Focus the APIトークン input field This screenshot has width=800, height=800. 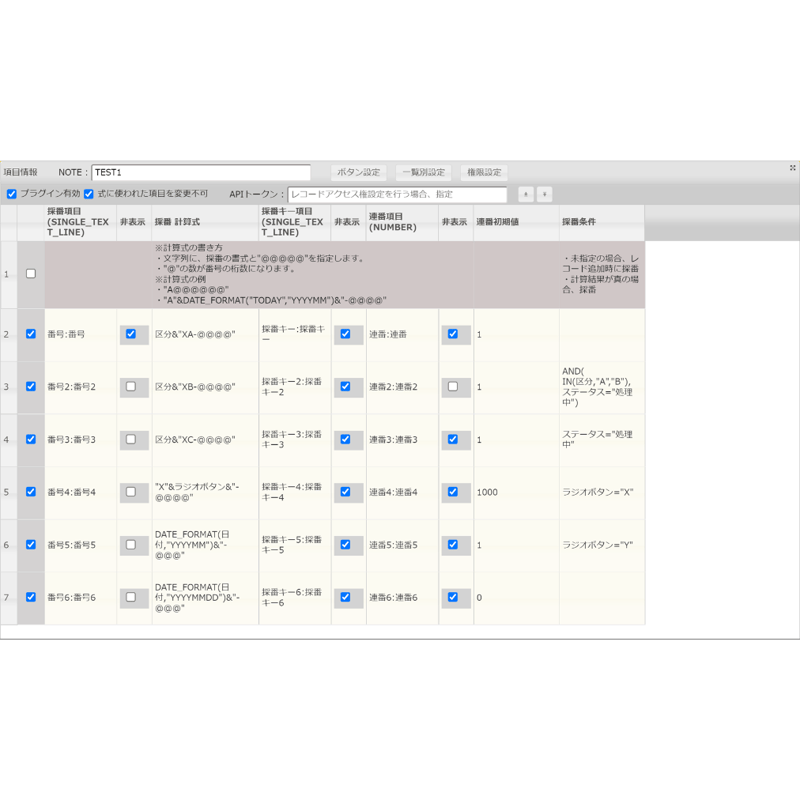(397, 194)
